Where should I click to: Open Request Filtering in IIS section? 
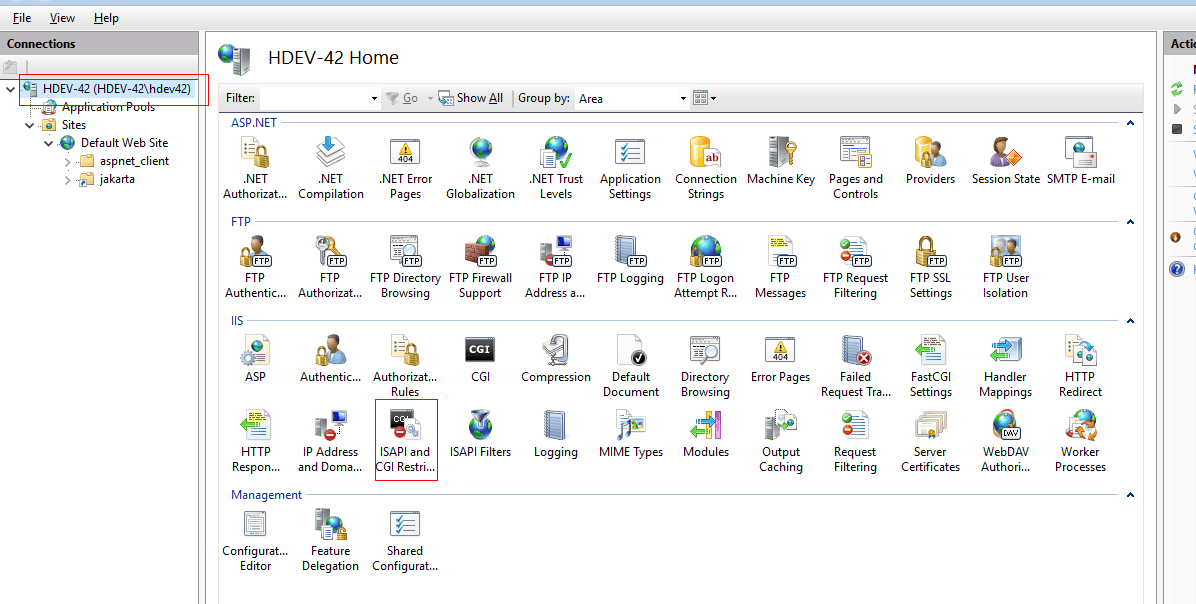pyautogui.click(x=855, y=441)
